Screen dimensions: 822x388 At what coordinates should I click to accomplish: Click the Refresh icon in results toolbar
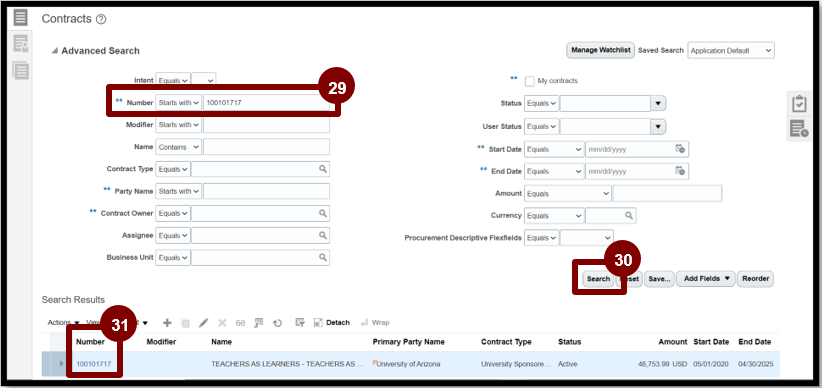click(x=277, y=322)
